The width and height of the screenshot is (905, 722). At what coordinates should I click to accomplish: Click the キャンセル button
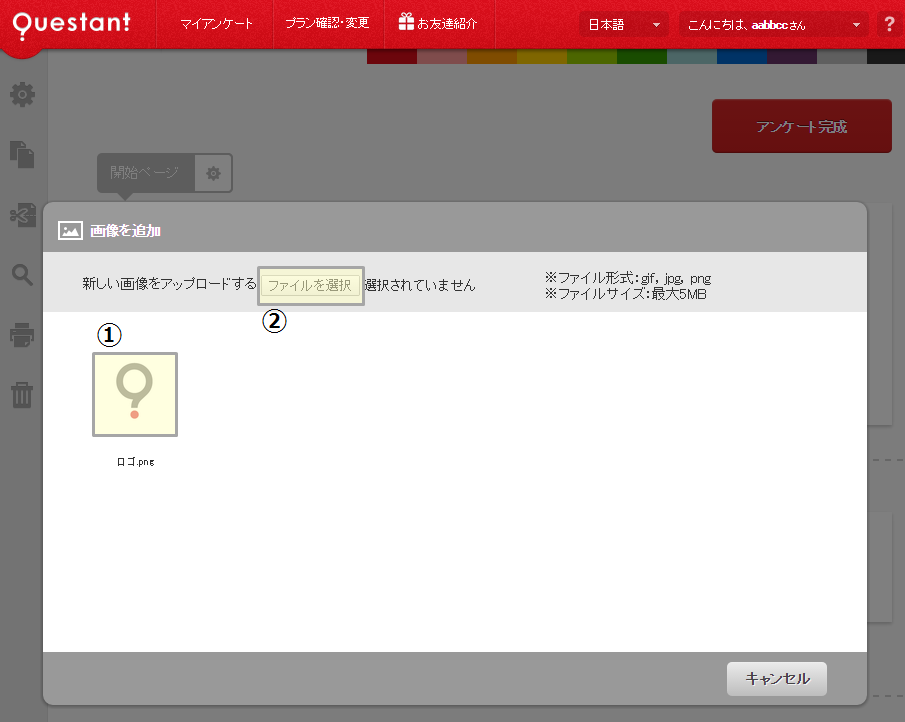tap(777, 679)
